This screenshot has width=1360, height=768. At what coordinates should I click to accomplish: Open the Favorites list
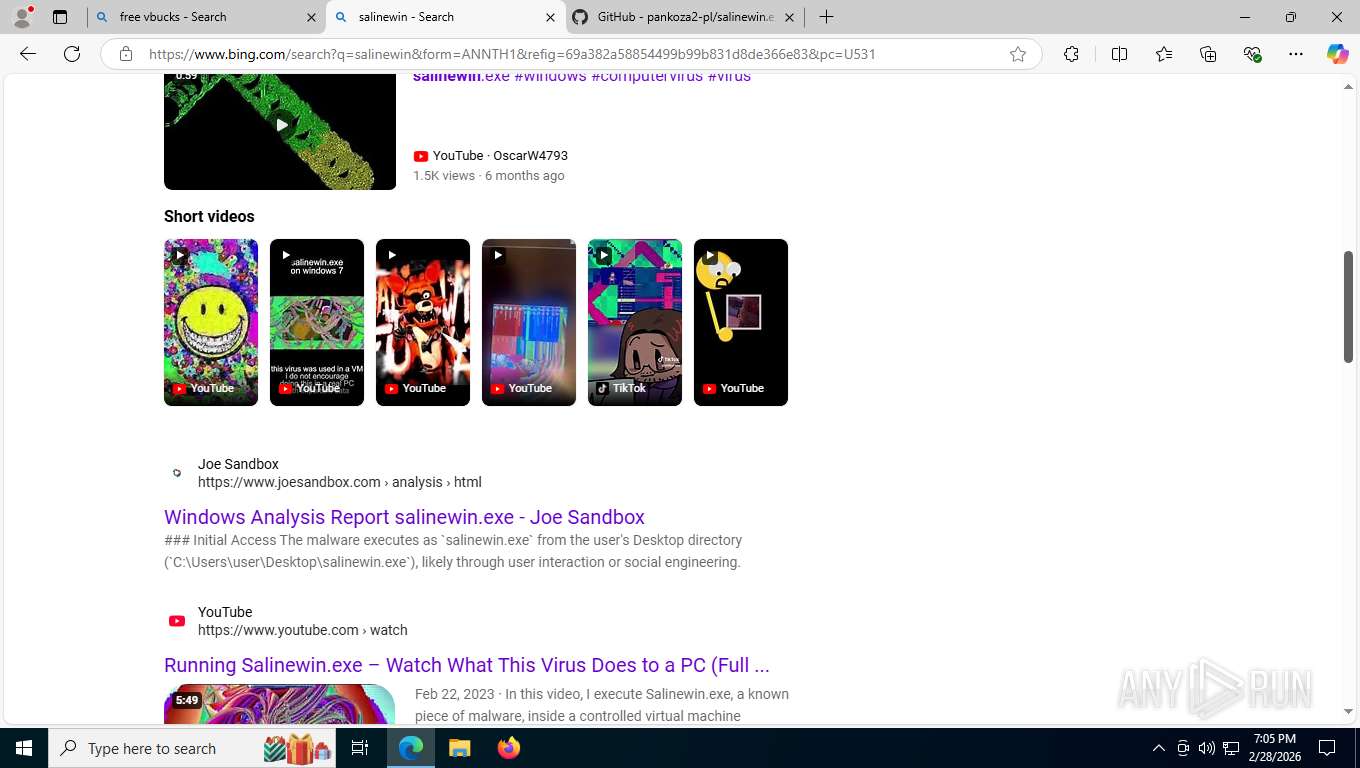[x=1164, y=54]
